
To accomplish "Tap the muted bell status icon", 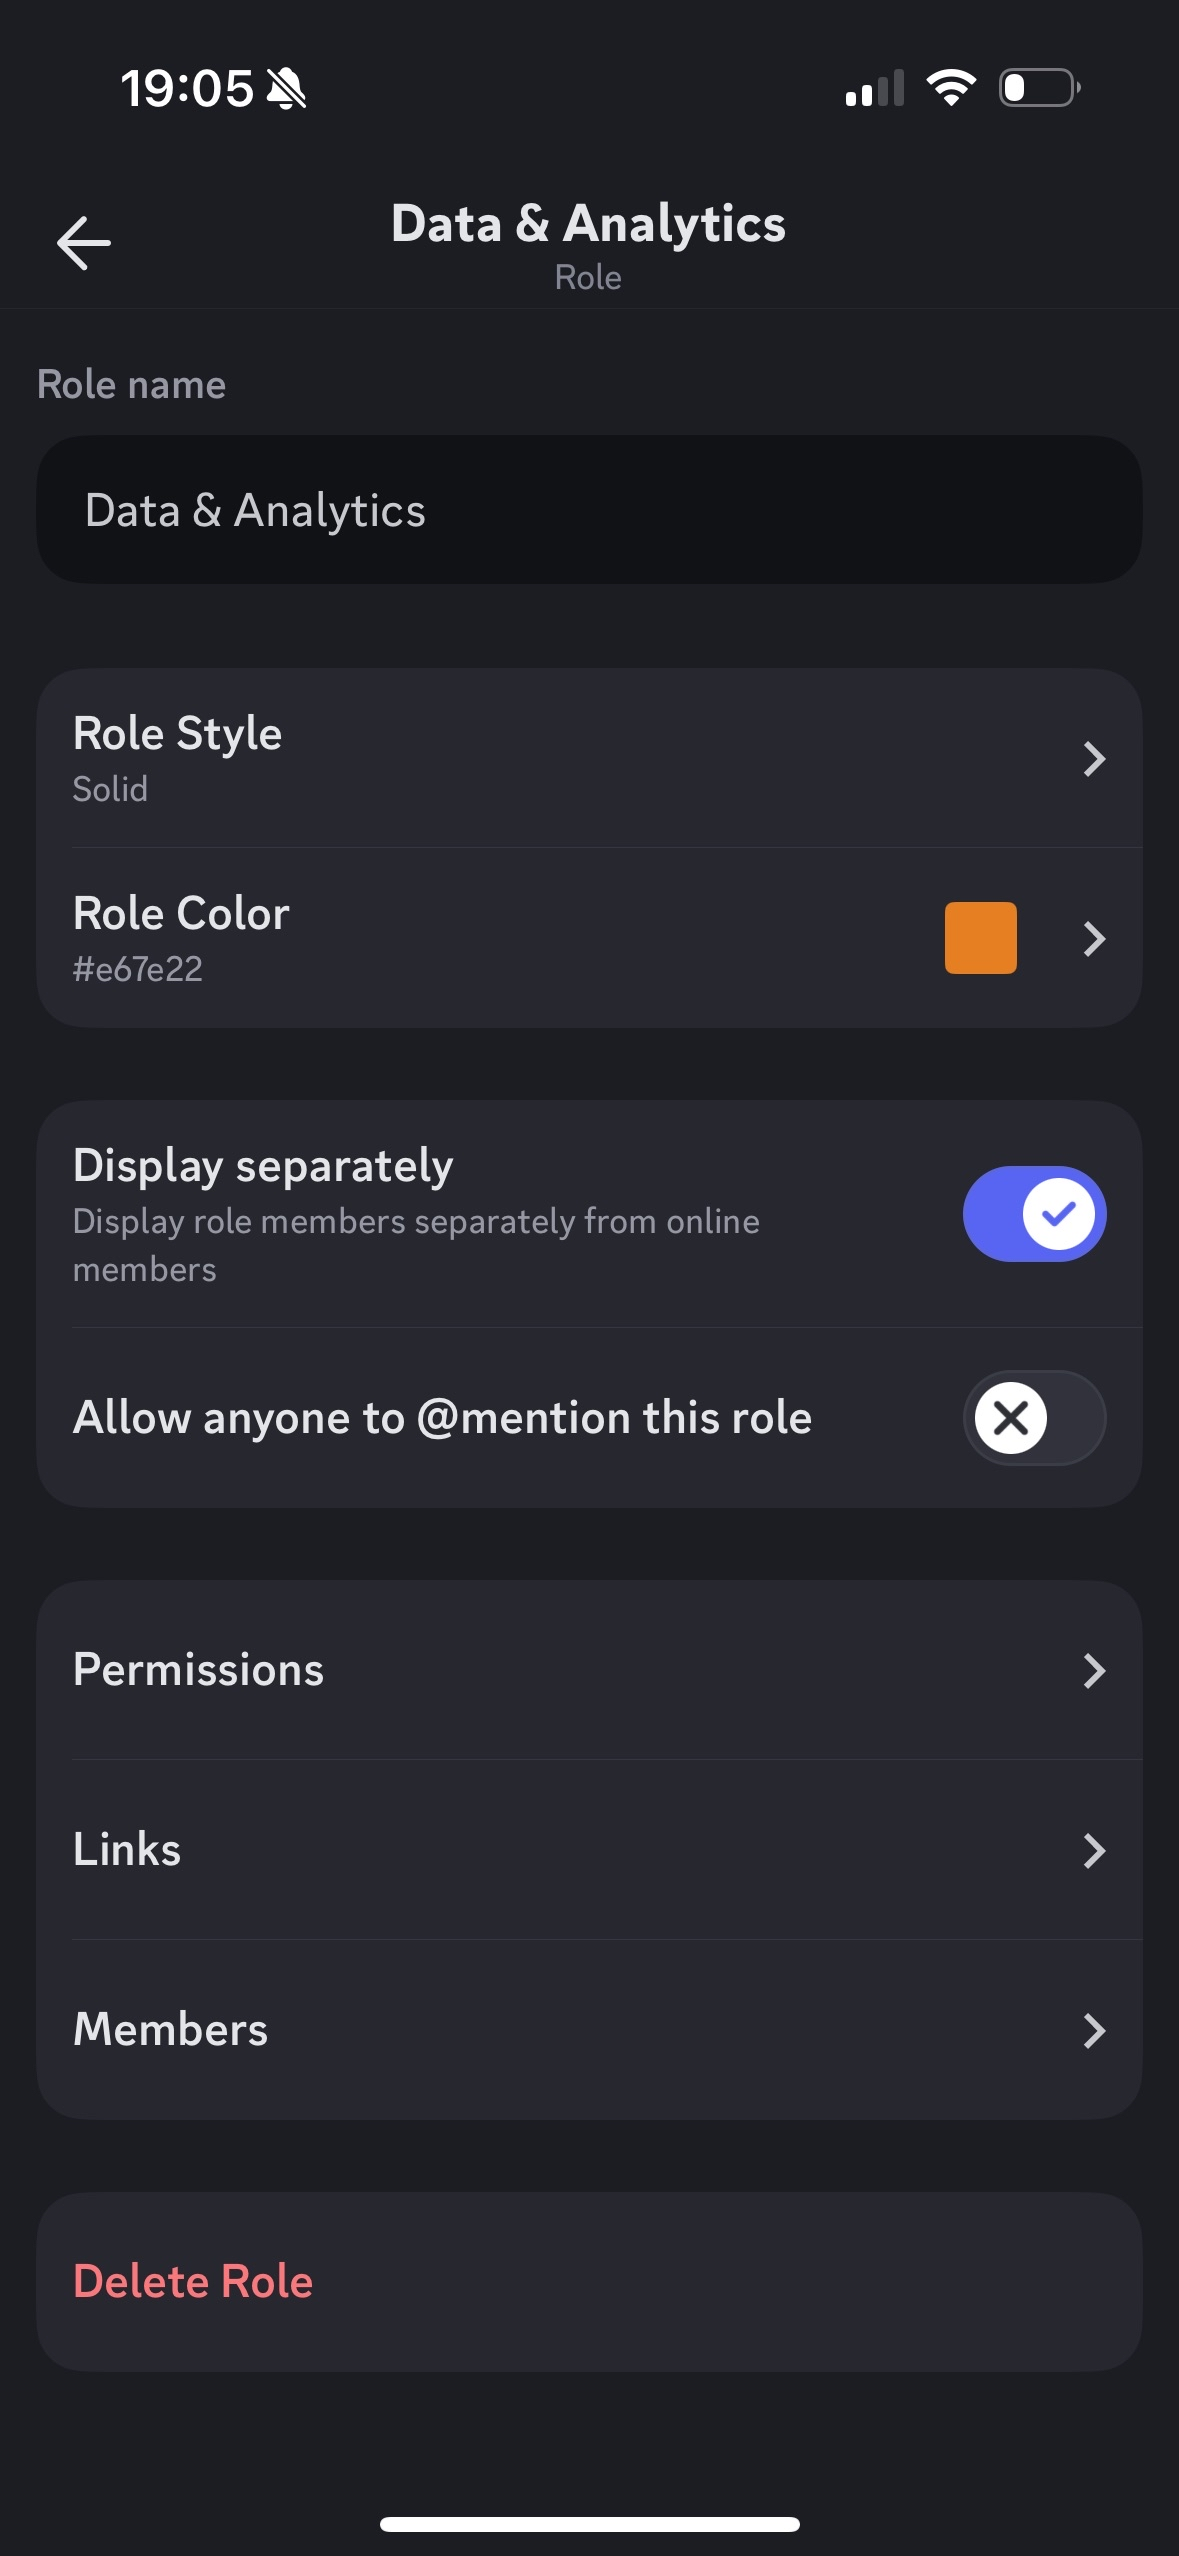I will [x=287, y=89].
